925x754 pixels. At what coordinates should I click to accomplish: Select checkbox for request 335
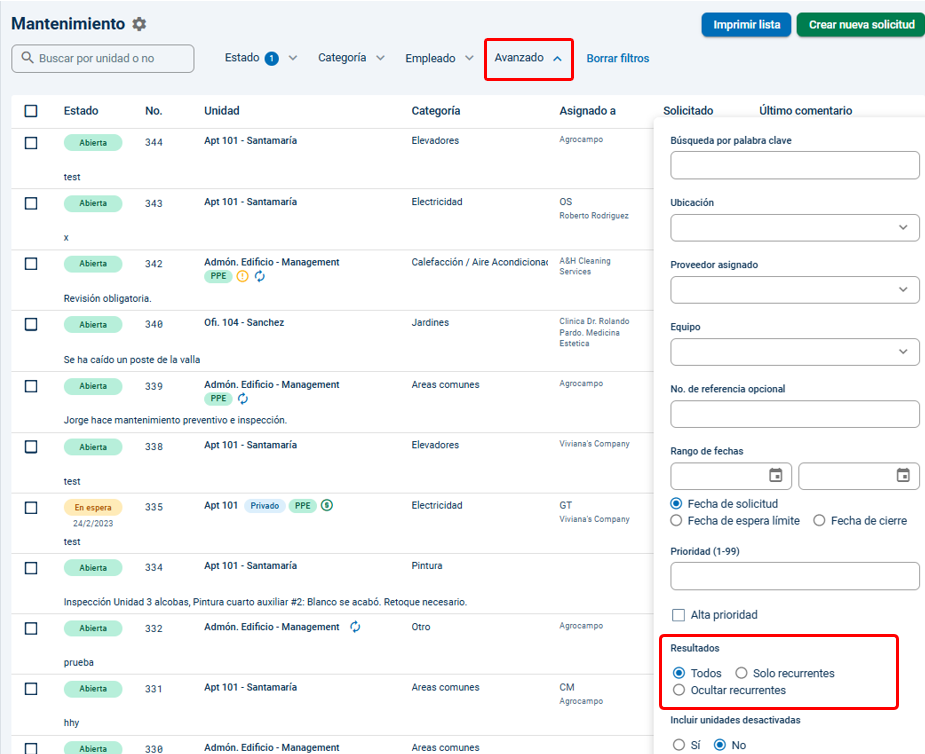pyautogui.click(x=31, y=508)
